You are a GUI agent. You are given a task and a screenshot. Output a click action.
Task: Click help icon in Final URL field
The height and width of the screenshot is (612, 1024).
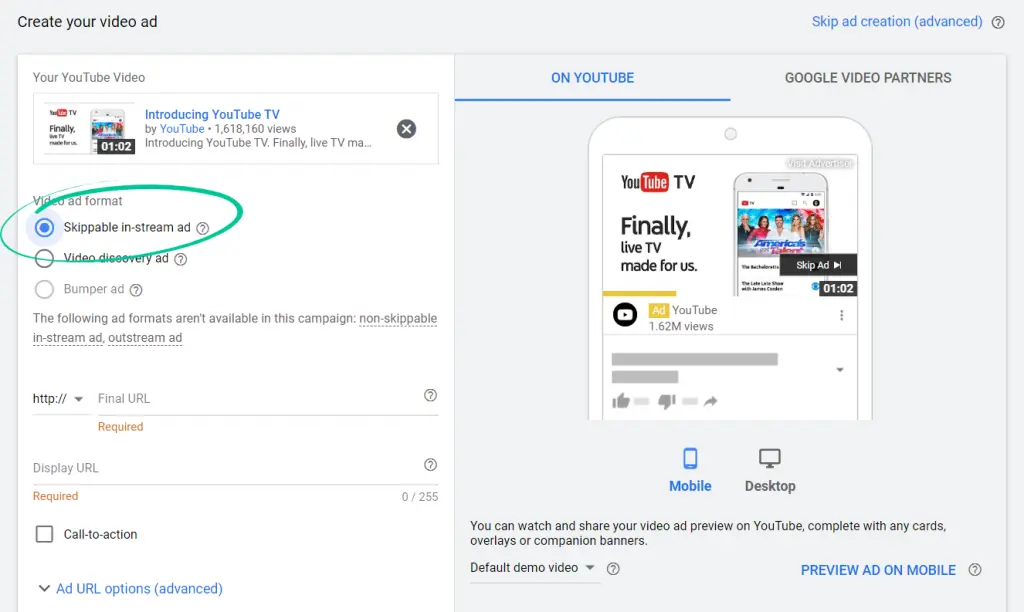(x=430, y=395)
